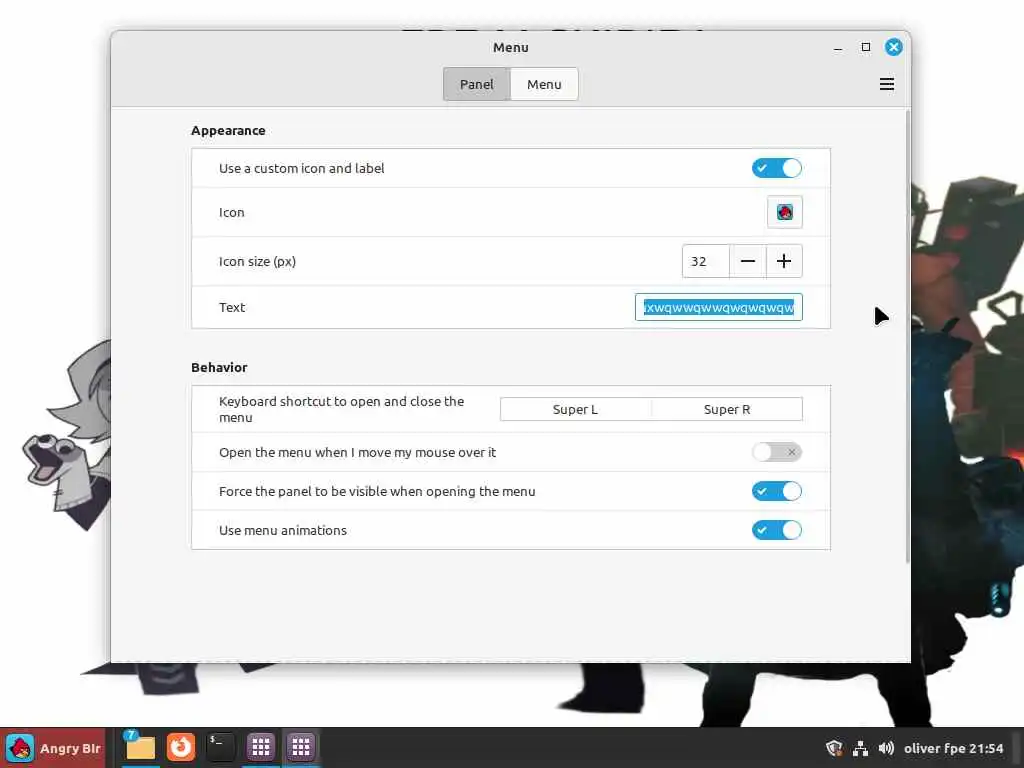Screen dimensions: 1024x768
Task: Click the Appearance section heading
Action: (228, 131)
